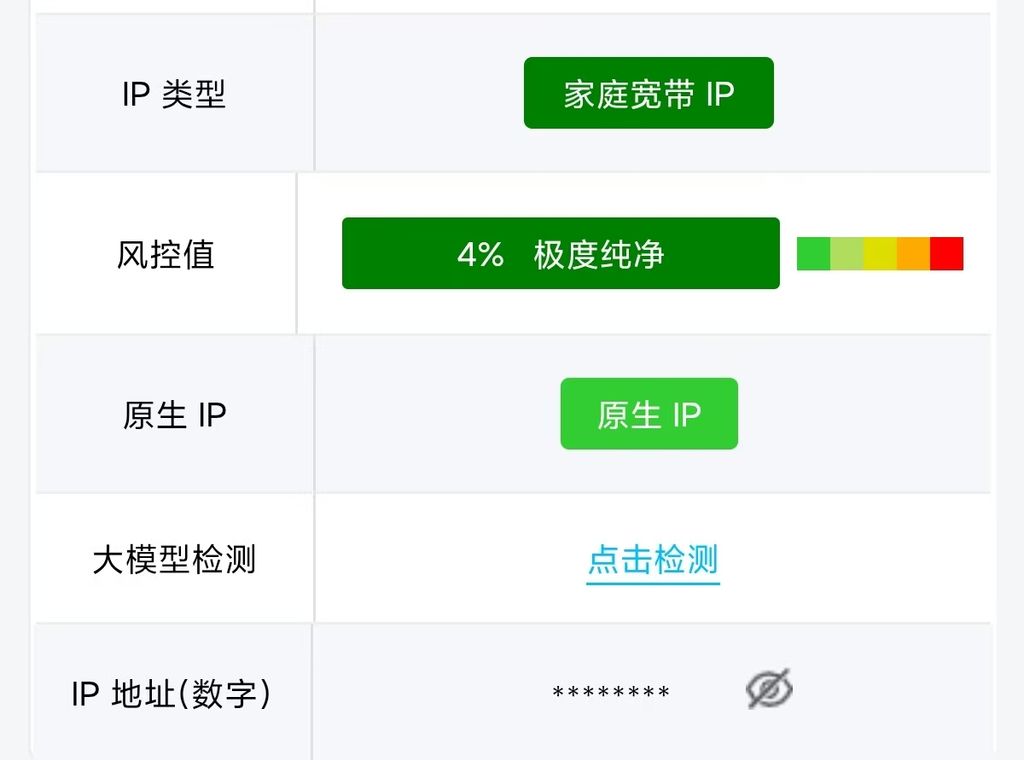This screenshot has width=1024, height=760.
Task: Click the 原生 IP row label
Action: coord(174,415)
